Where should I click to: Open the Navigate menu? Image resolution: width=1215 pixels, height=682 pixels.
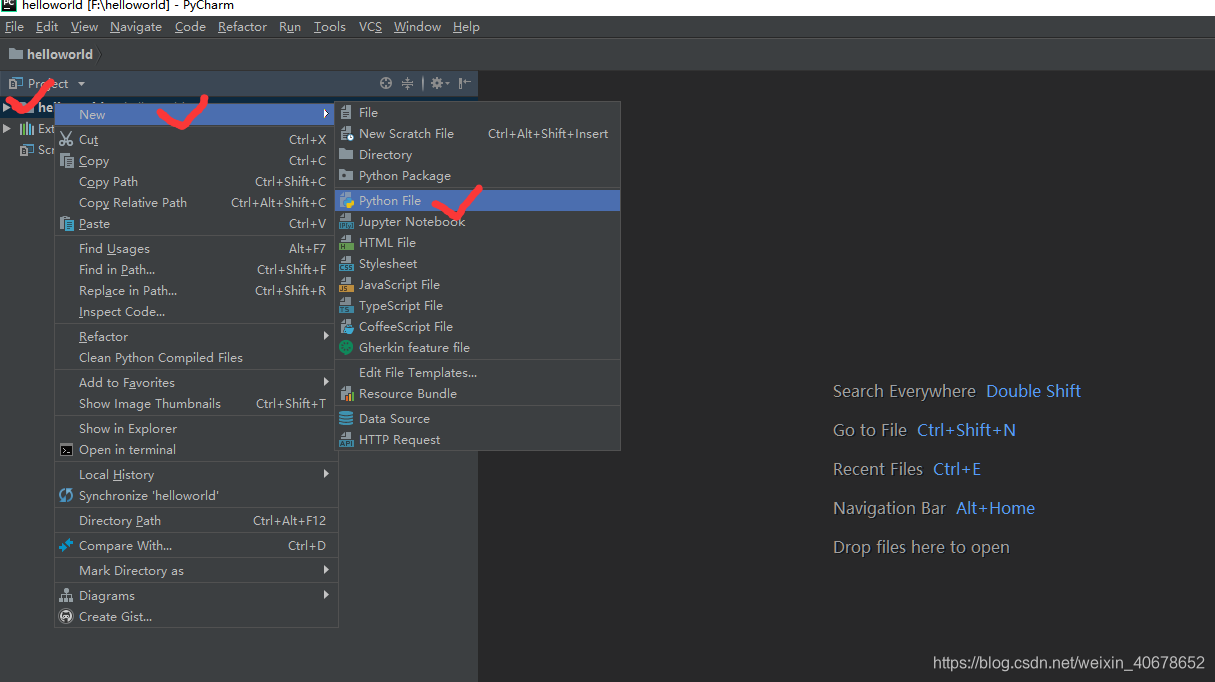point(136,27)
